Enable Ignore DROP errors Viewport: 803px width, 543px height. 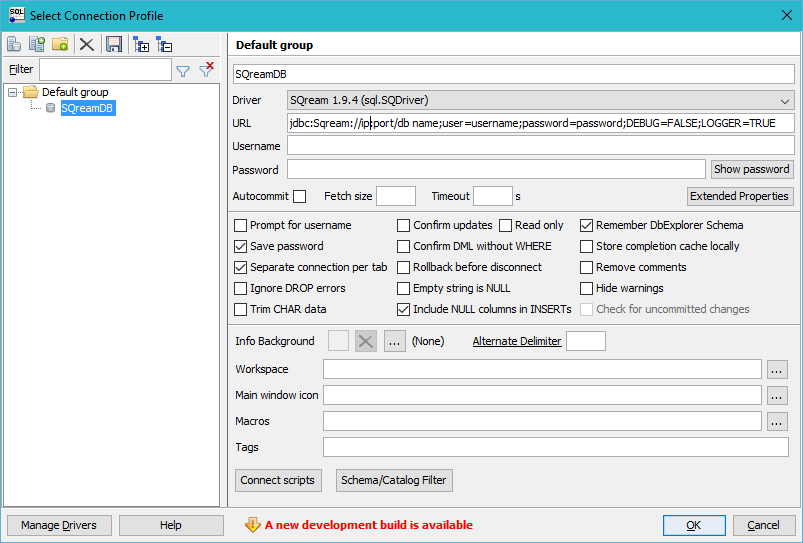pos(240,288)
